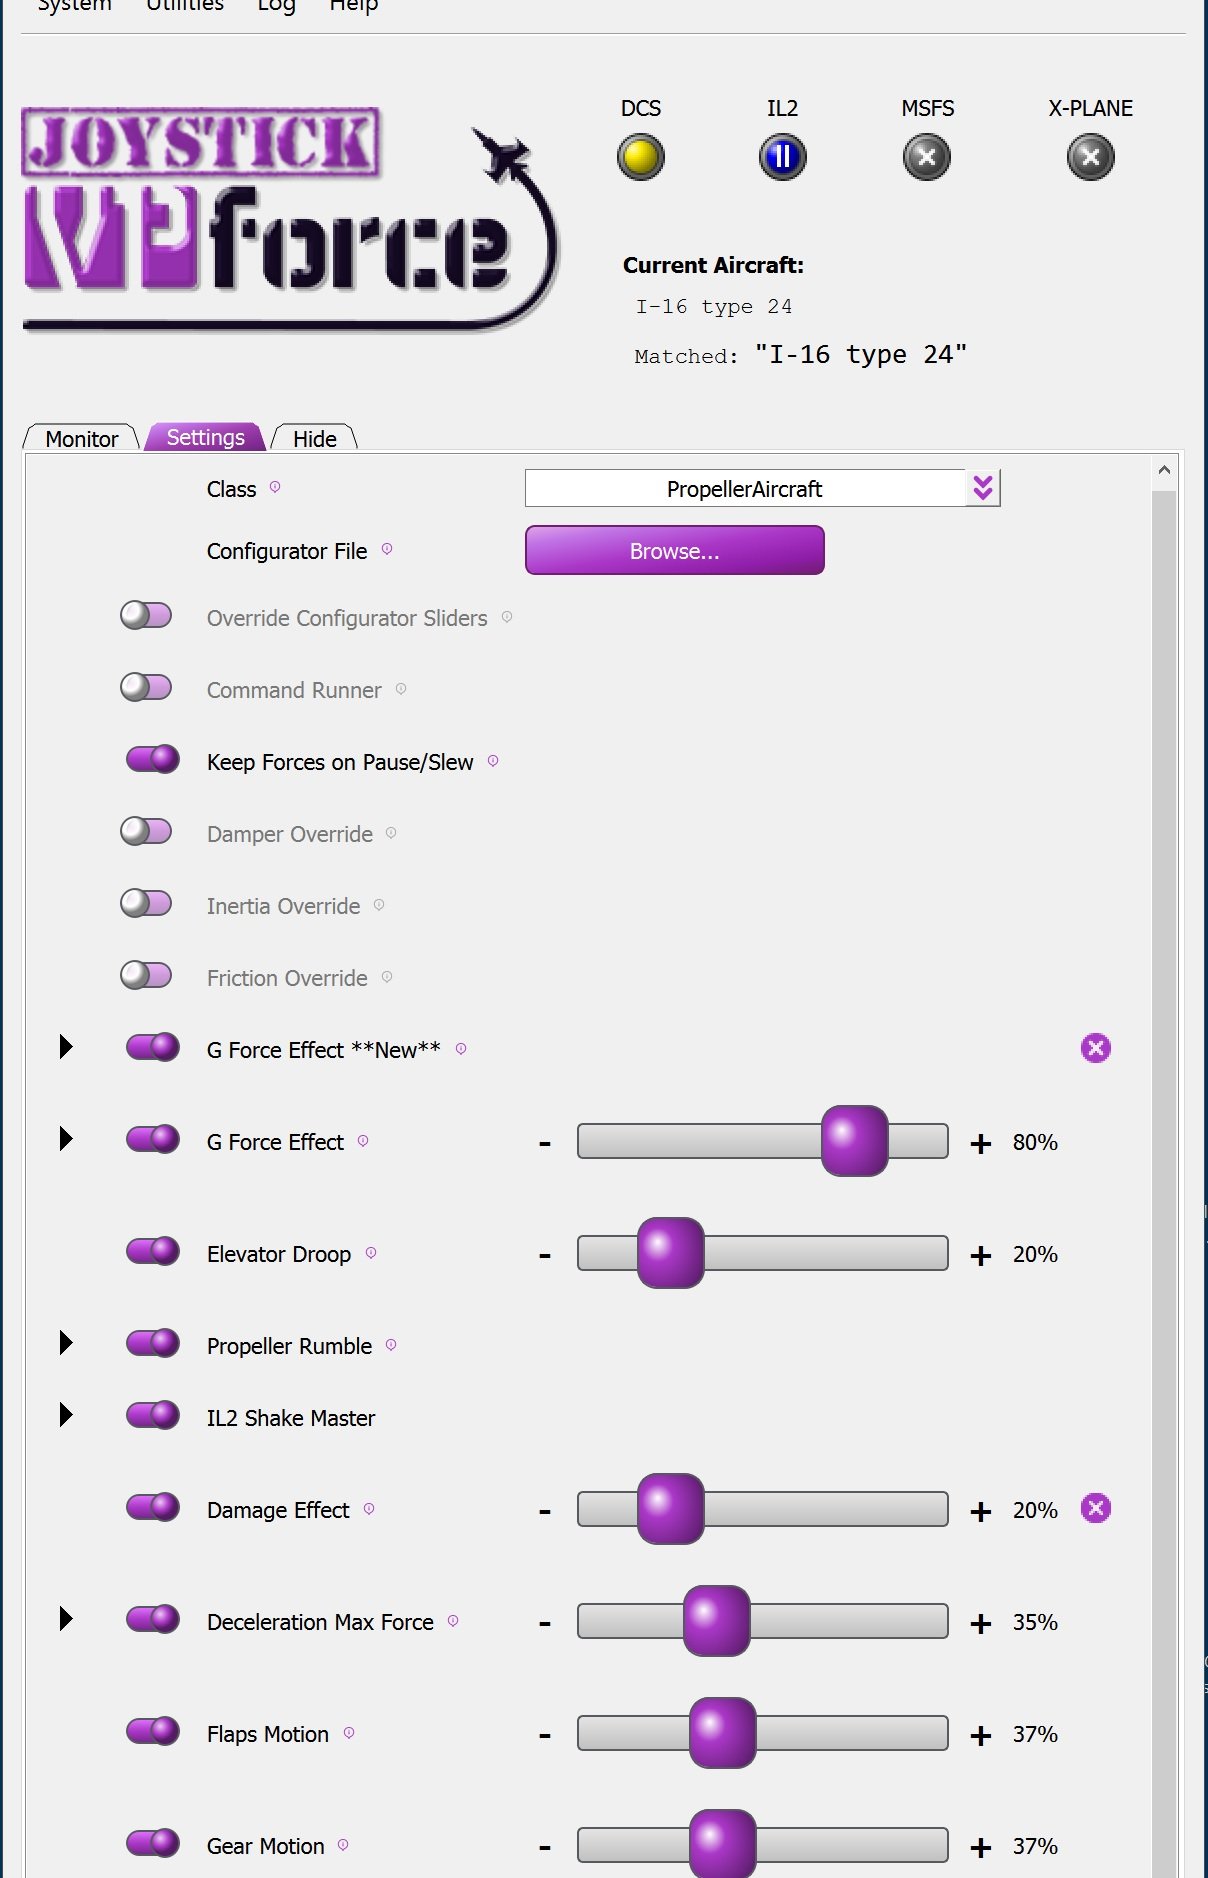The width and height of the screenshot is (1208, 1878).
Task: Click the matched aircraft name "I-16 type 24"
Action: 860,355
